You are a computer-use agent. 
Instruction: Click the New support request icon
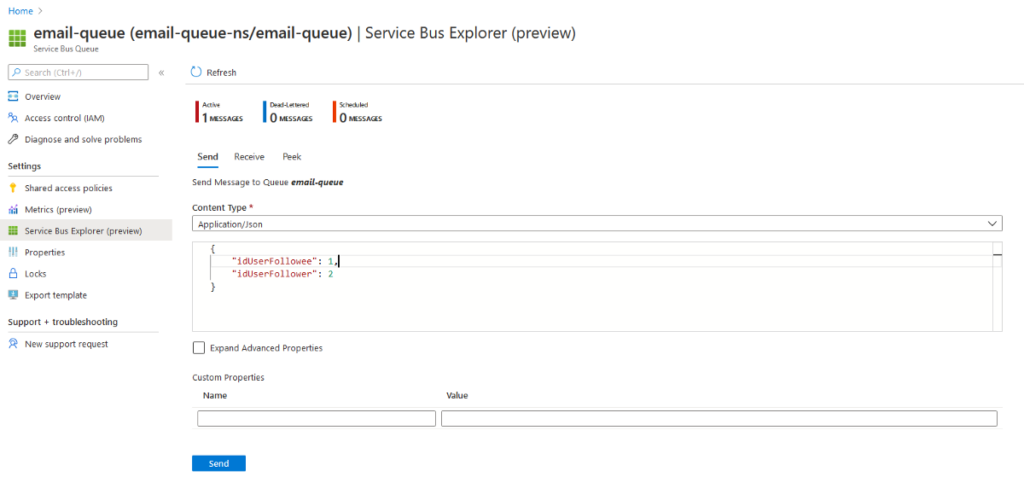click(13, 344)
